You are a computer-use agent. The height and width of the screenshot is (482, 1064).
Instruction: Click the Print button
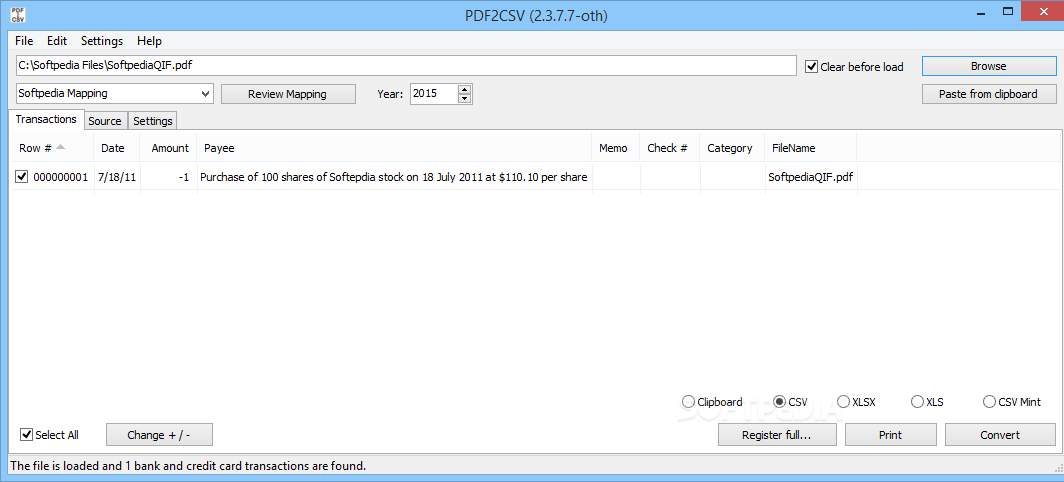tap(890, 434)
